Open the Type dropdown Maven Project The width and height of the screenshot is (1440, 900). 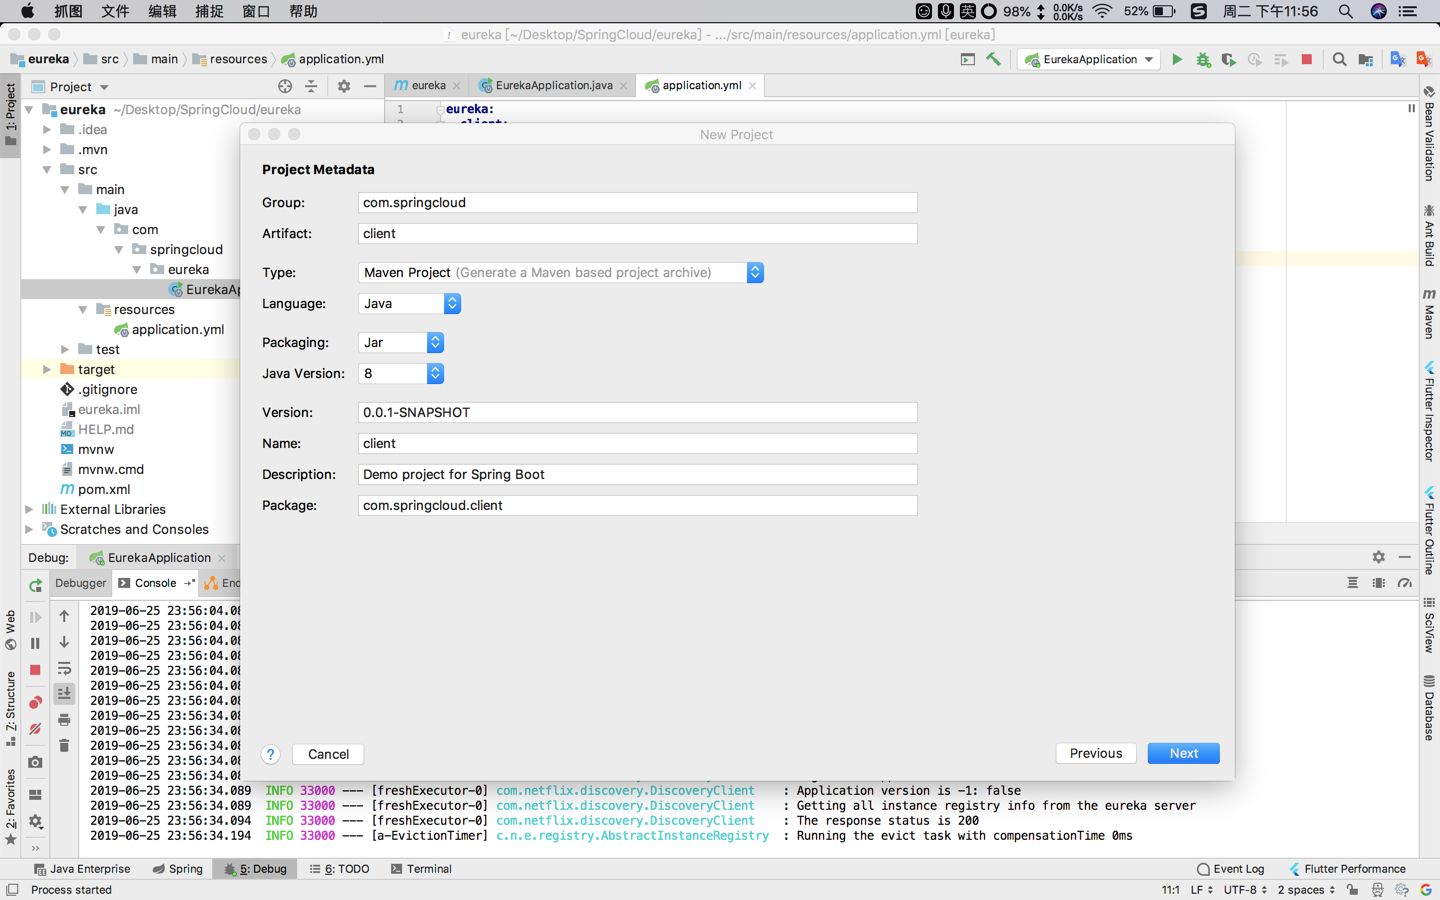click(x=561, y=272)
